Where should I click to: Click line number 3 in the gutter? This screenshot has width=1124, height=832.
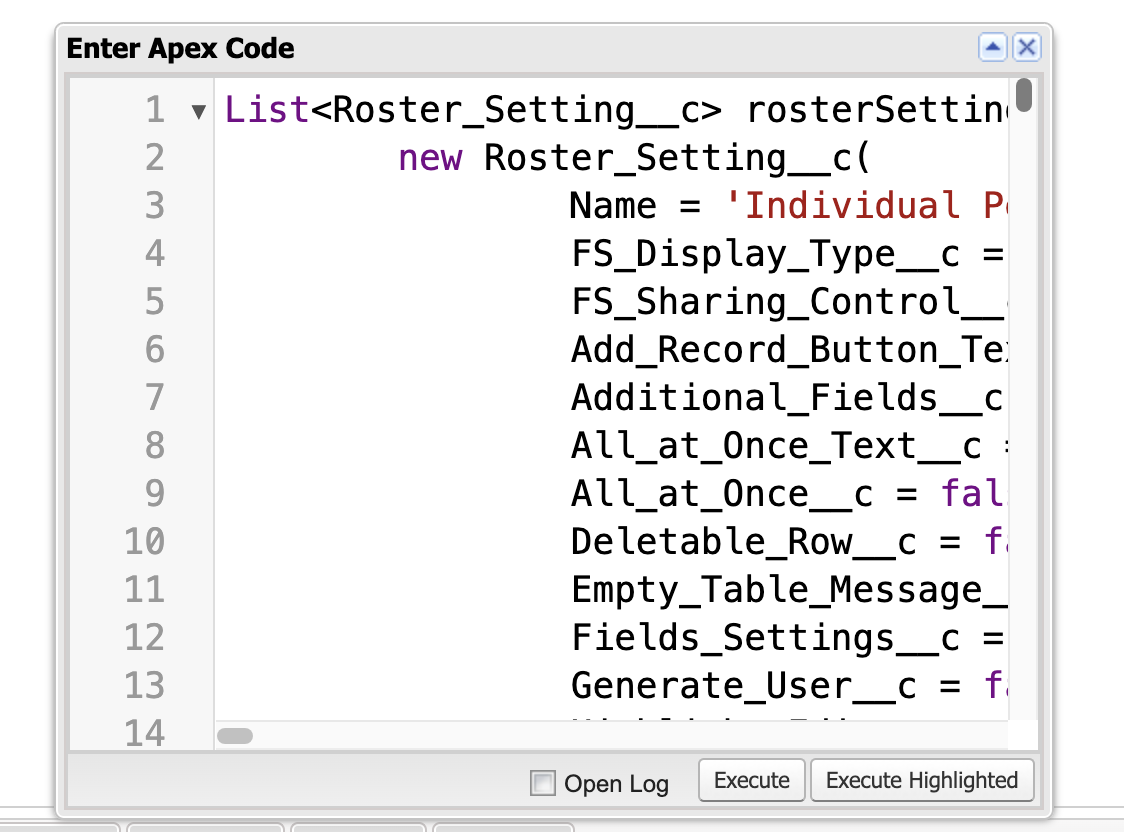155,206
